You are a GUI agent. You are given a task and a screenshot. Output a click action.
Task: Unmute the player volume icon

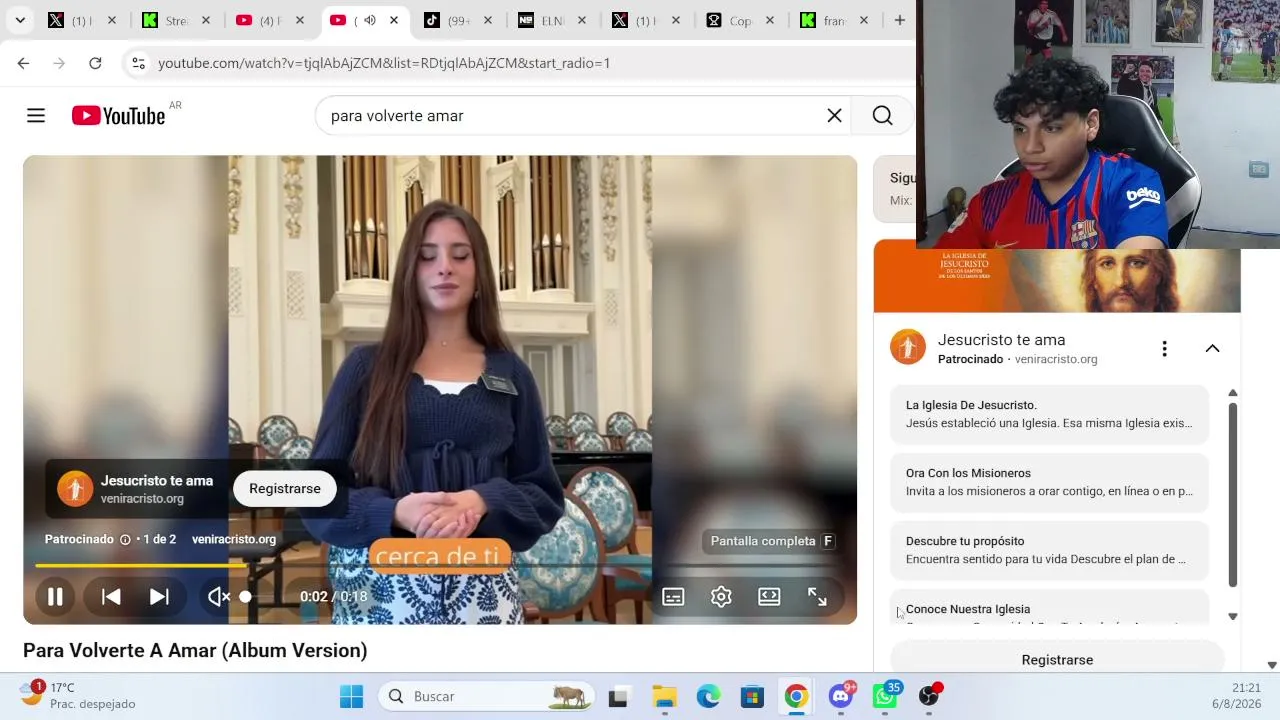[x=219, y=597]
